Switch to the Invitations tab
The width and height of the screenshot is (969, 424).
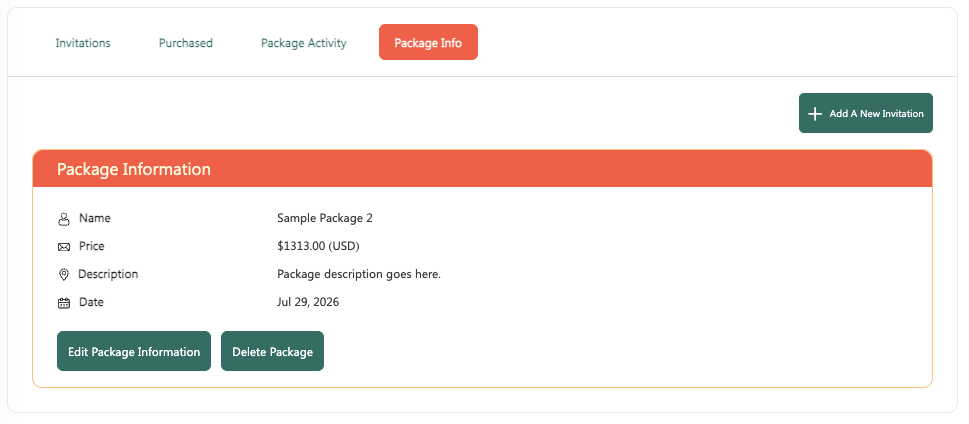(x=83, y=43)
